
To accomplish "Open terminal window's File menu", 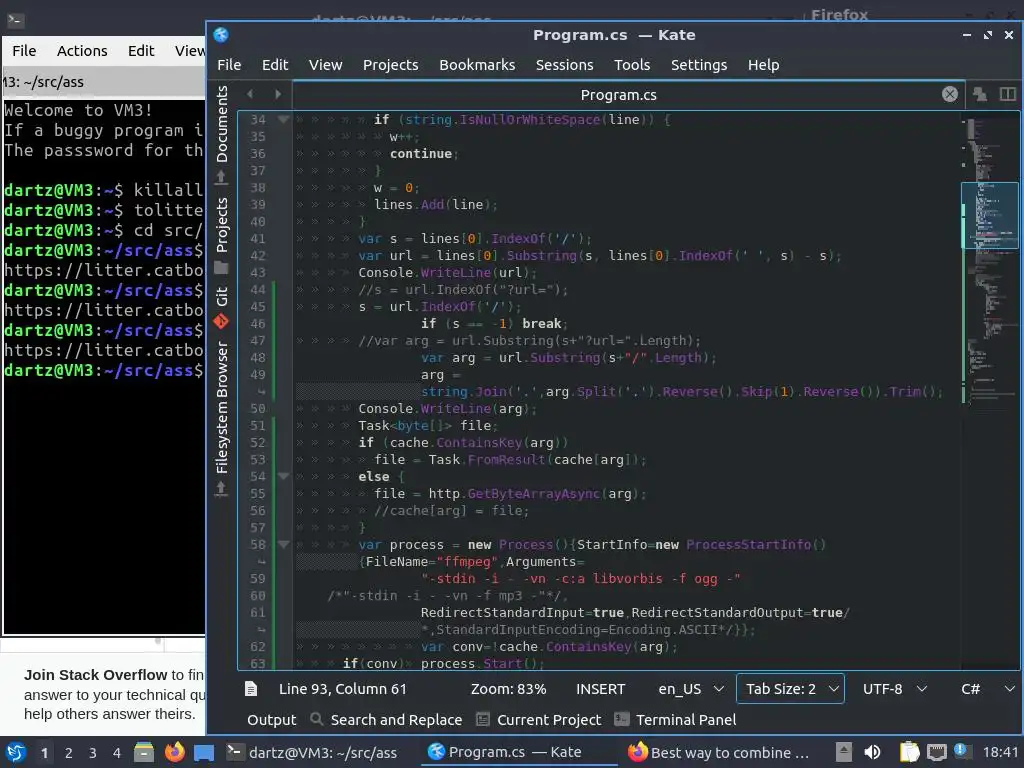I will pos(24,50).
